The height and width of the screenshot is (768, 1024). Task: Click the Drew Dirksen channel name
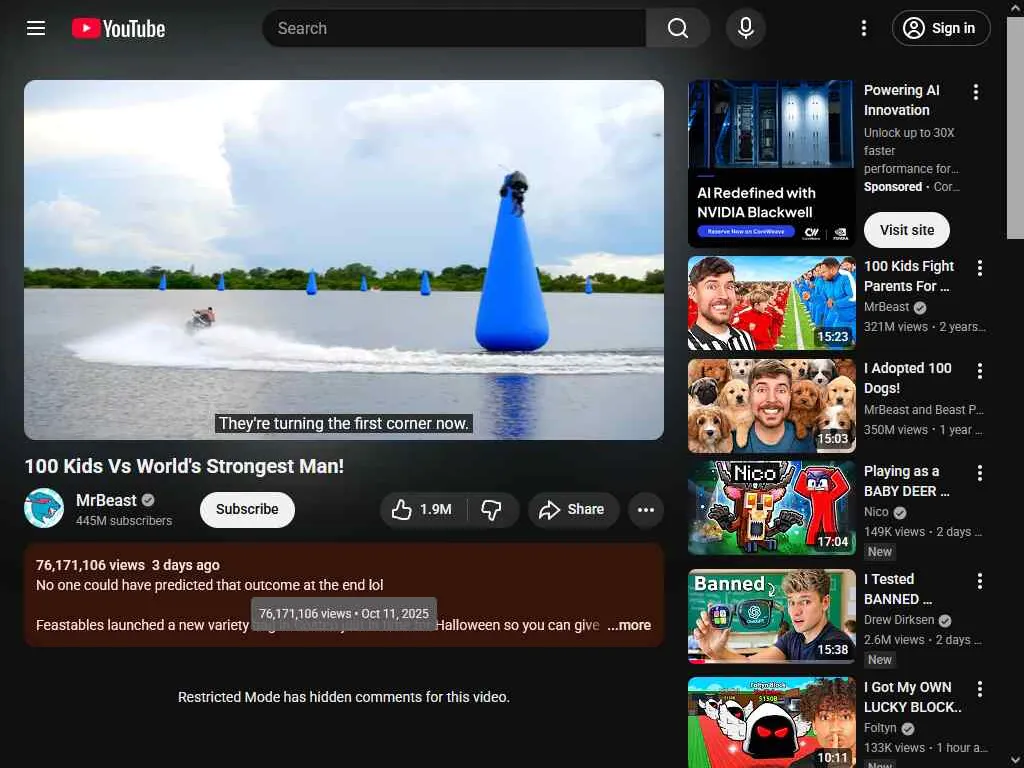click(x=899, y=620)
